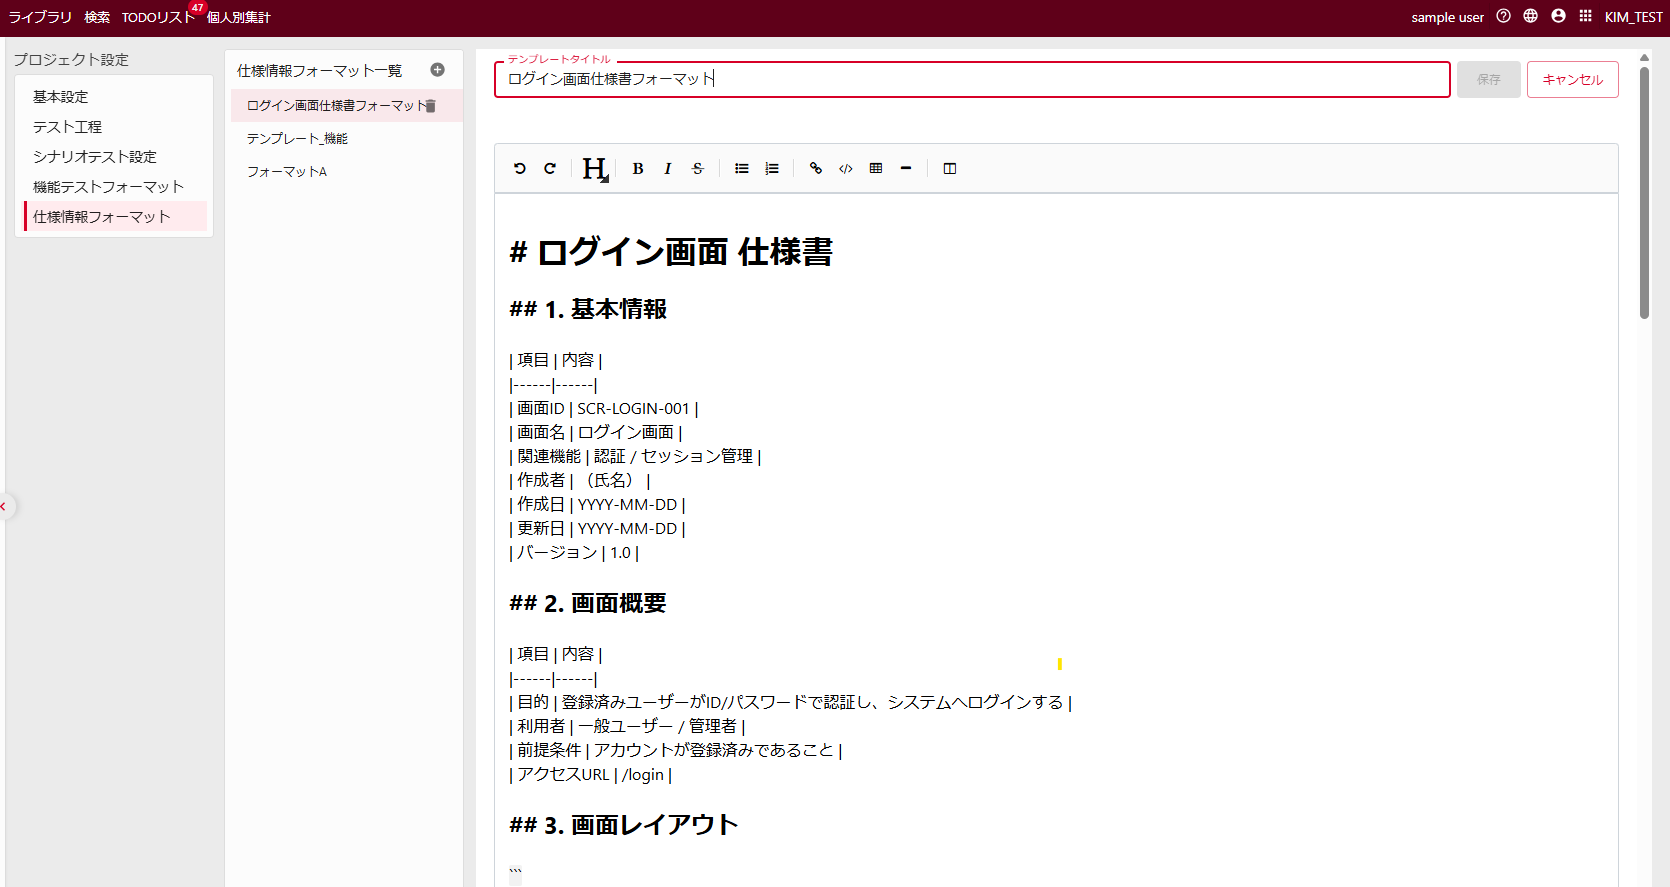Viewport: 1670px width, 887px height.
Task: Click the redo icon in editor toolbar
Action: [x=549, y=169]
